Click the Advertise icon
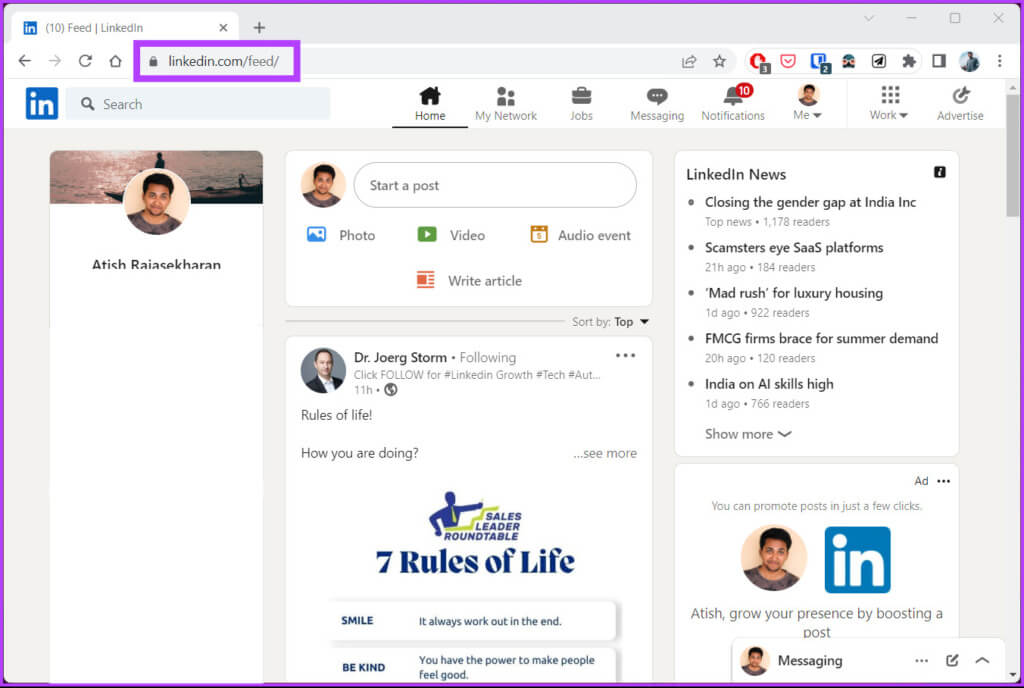Screen dimensions: 1024x688 coord(960,96)
